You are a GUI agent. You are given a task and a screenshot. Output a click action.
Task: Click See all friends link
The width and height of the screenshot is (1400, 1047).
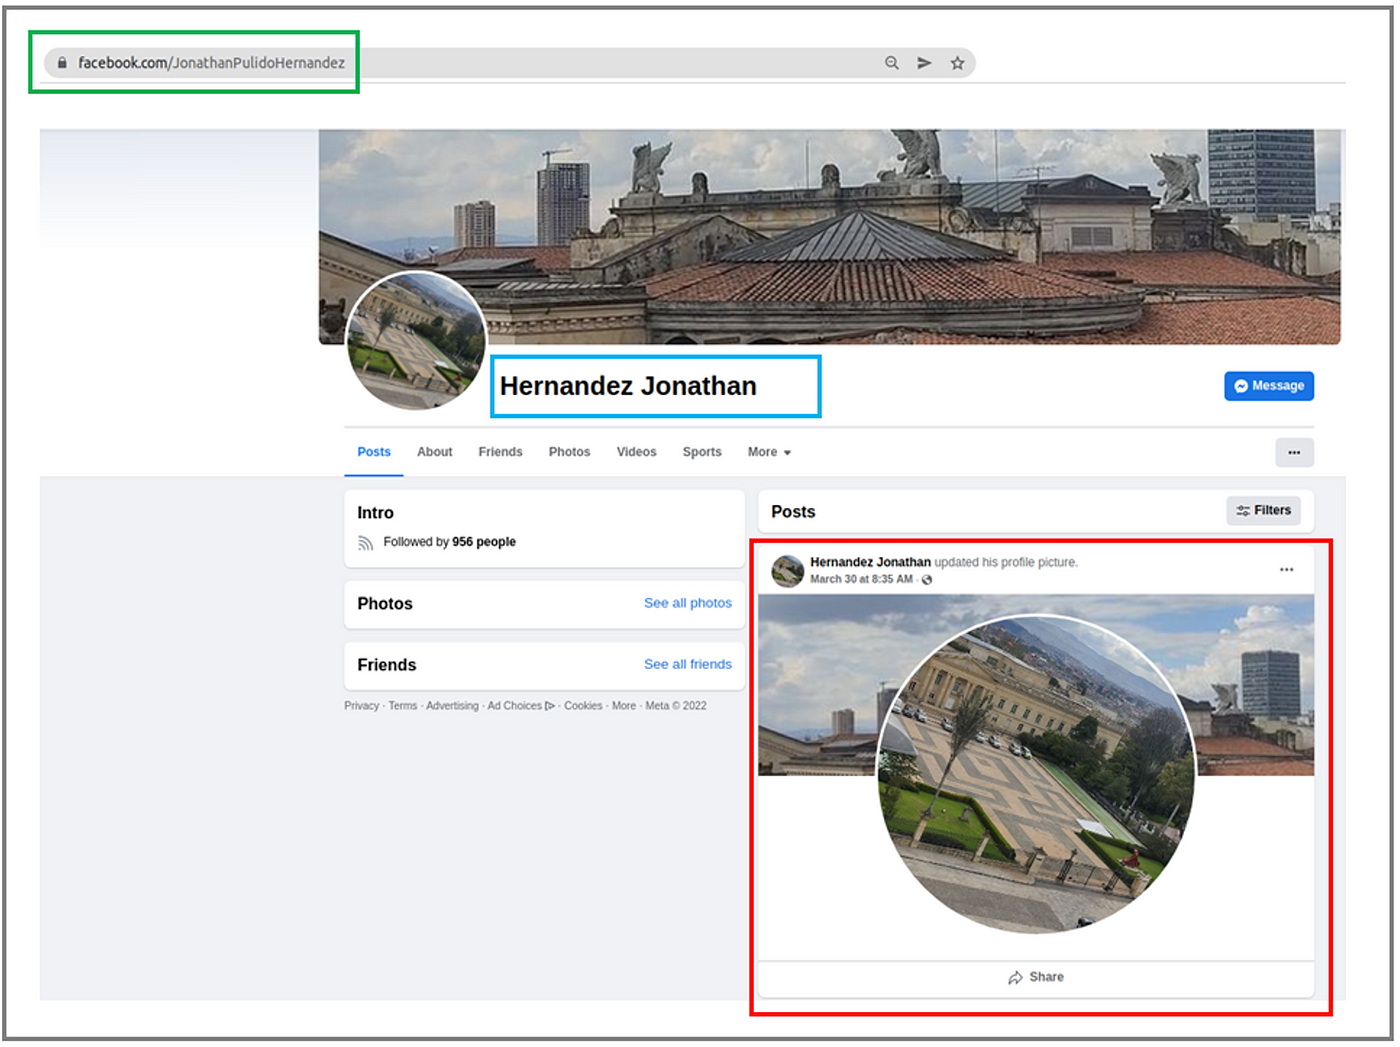click(688, 664)
